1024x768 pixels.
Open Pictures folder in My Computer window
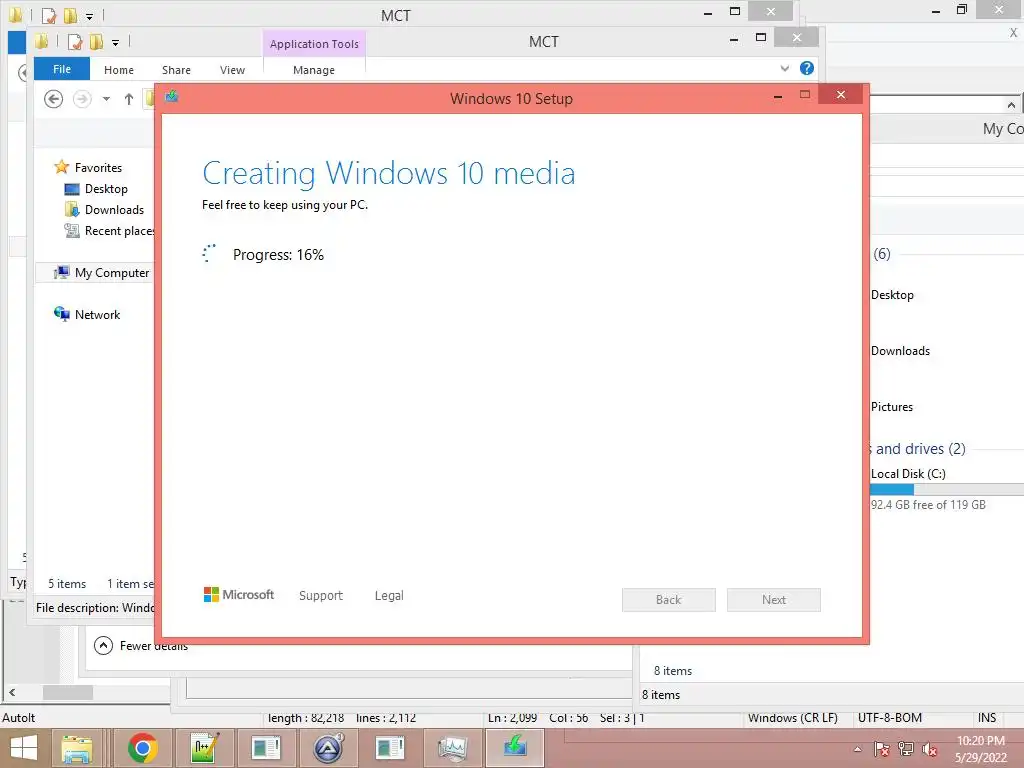[891, 407]
